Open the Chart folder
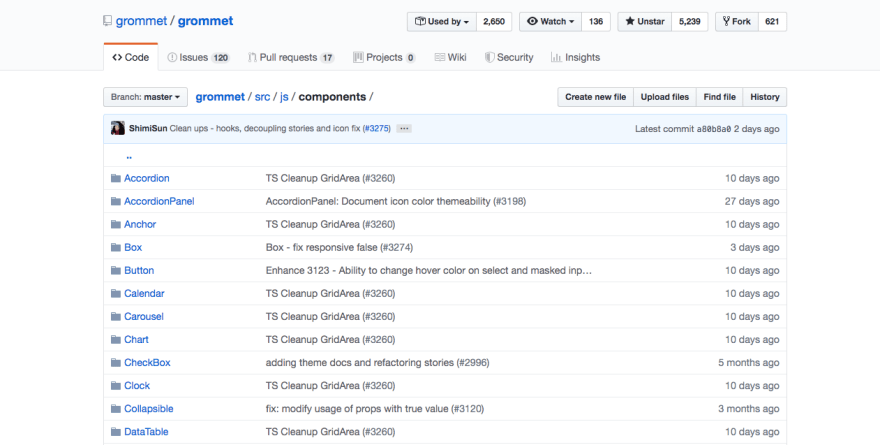Screen dimensions: 880x445 [x=136, y=339]
